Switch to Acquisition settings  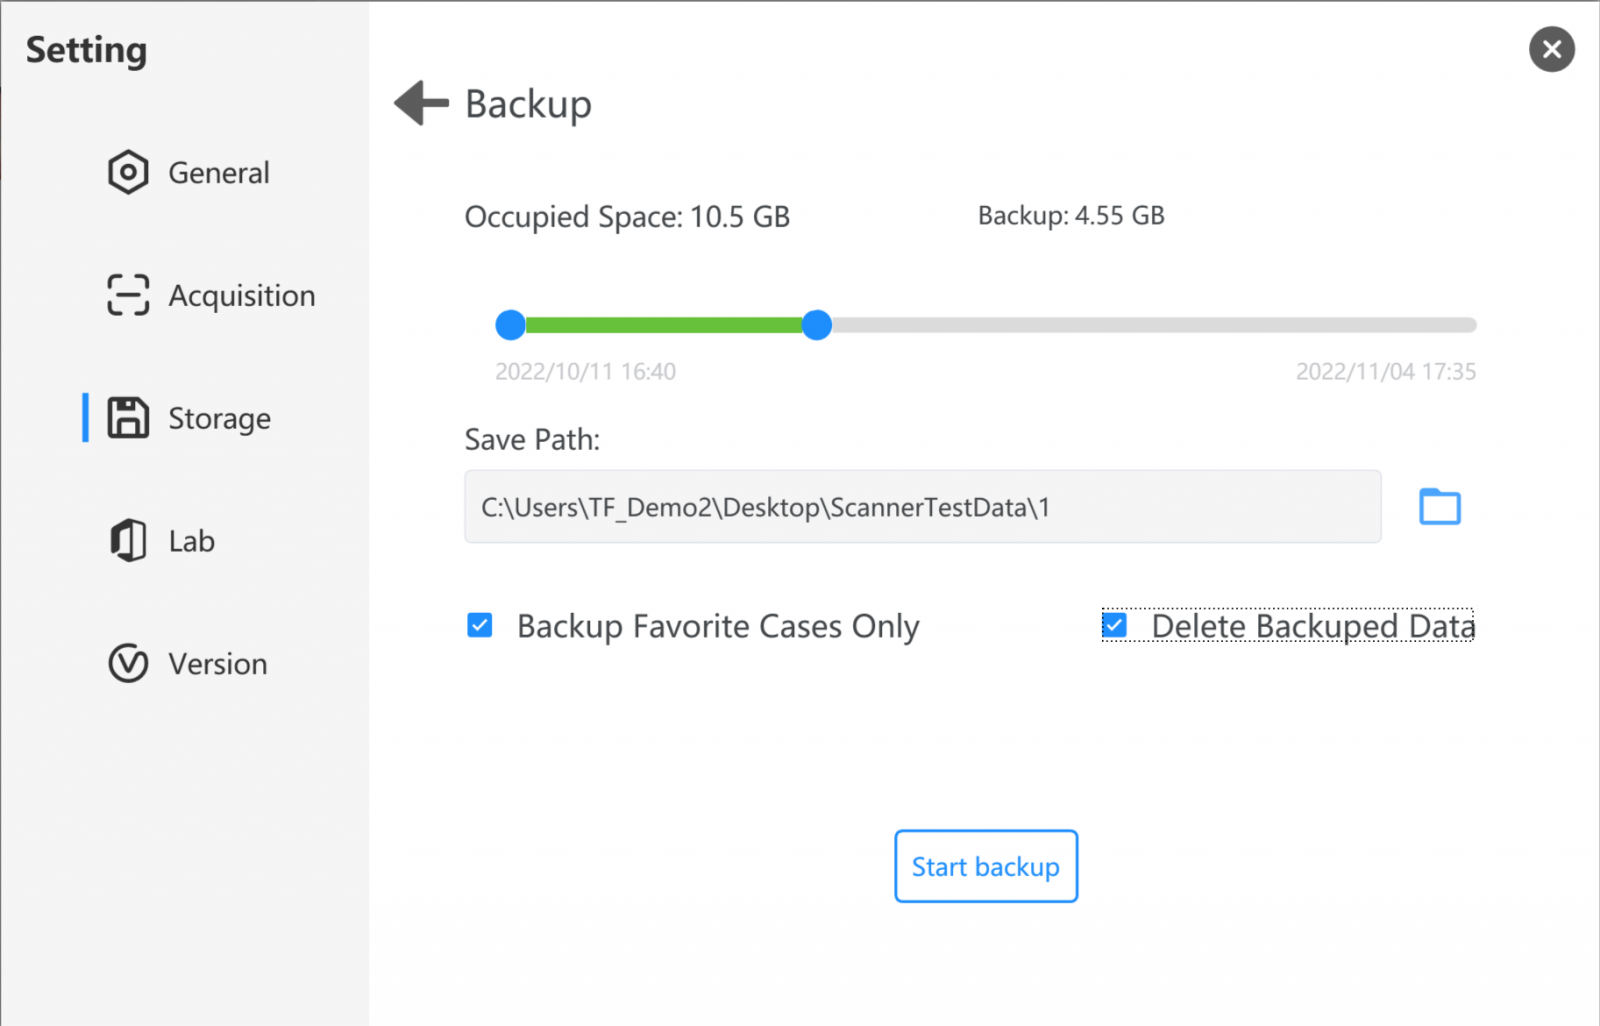tap(211, 295)
